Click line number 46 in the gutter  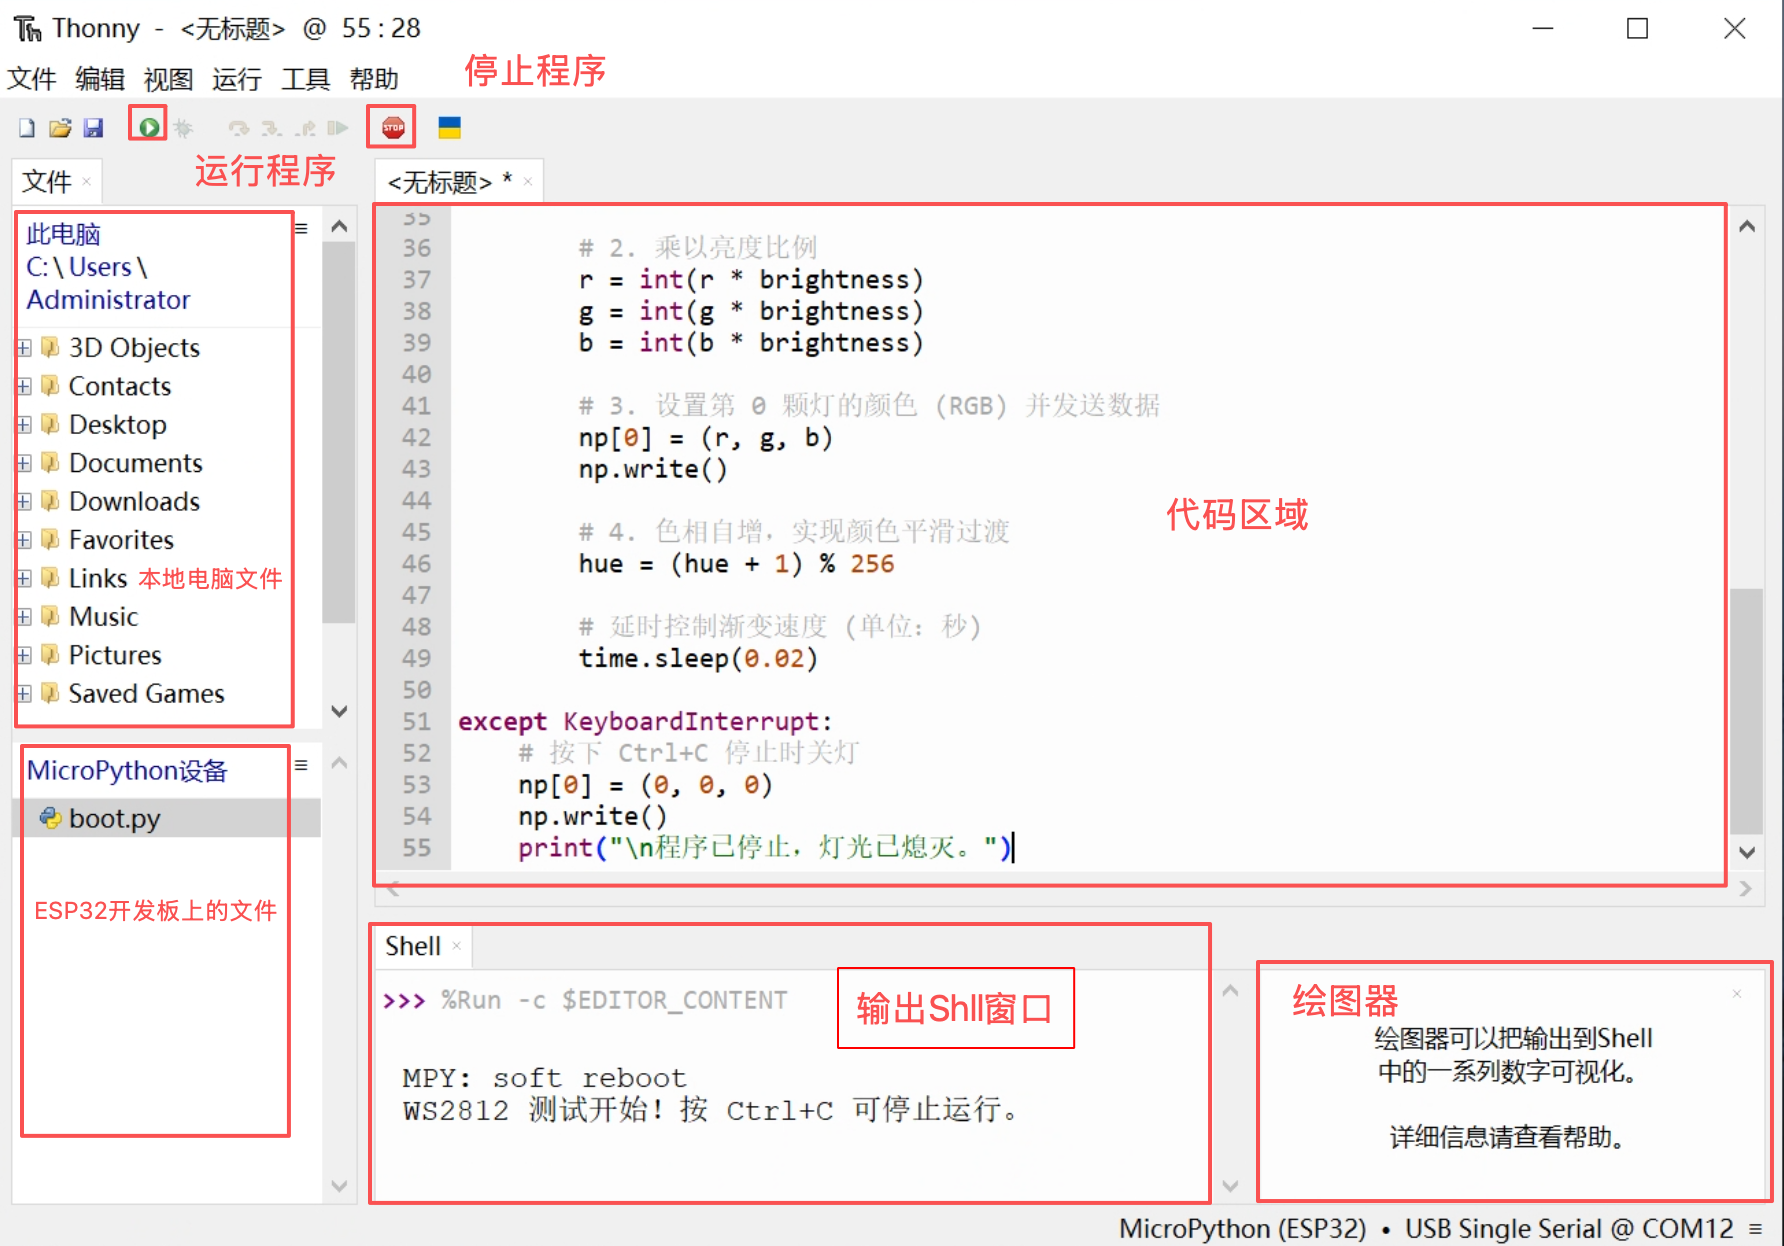coord(416,563)
